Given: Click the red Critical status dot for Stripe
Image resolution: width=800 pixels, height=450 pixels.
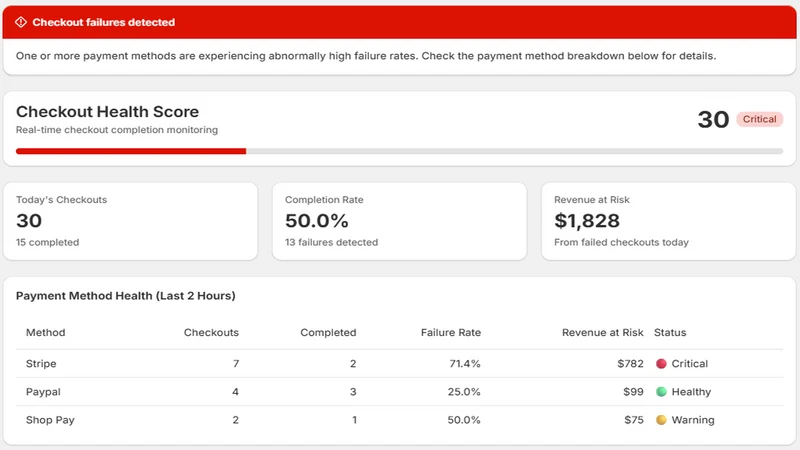Looking at the screenshot, I should click(x=661, y=364).
